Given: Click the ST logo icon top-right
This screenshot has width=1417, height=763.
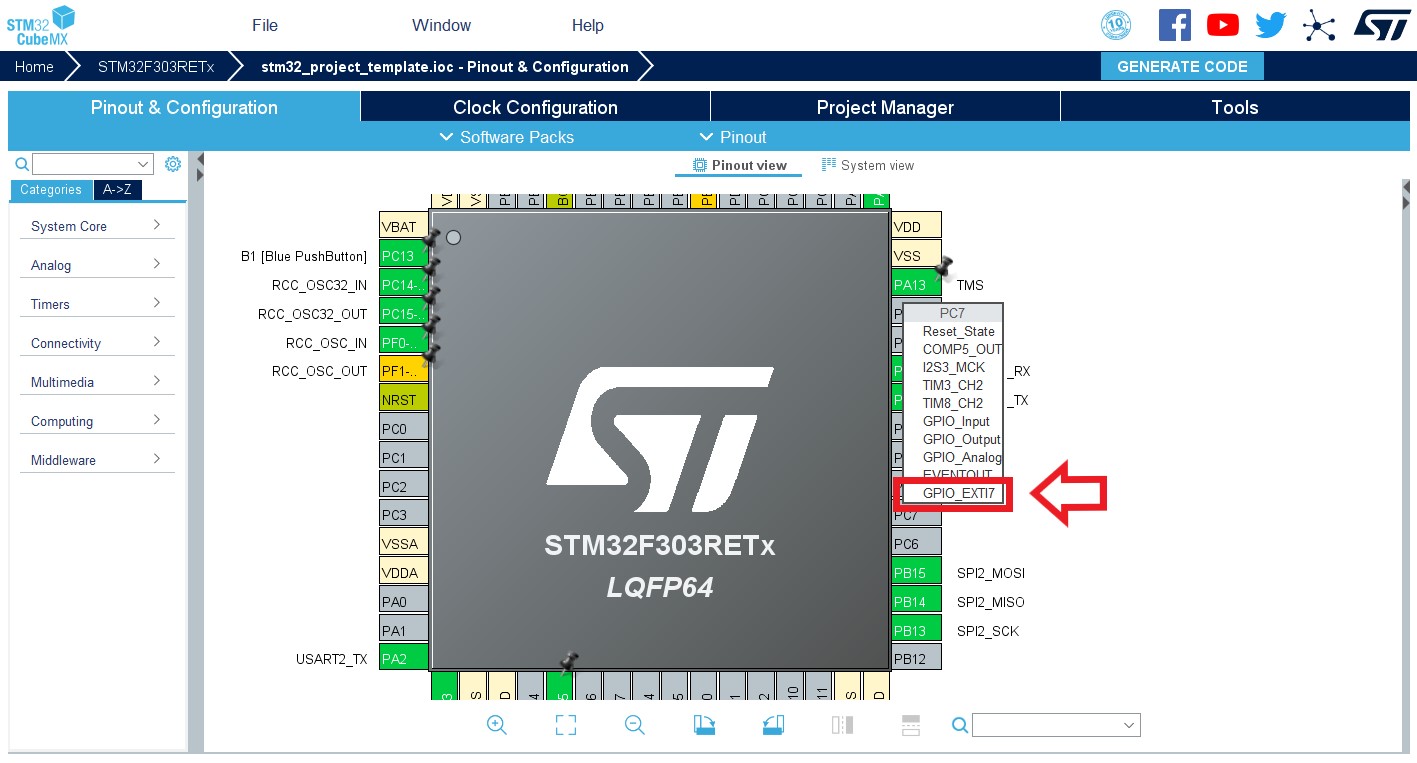Looking at the screenshot, I should pos(1381,25).
